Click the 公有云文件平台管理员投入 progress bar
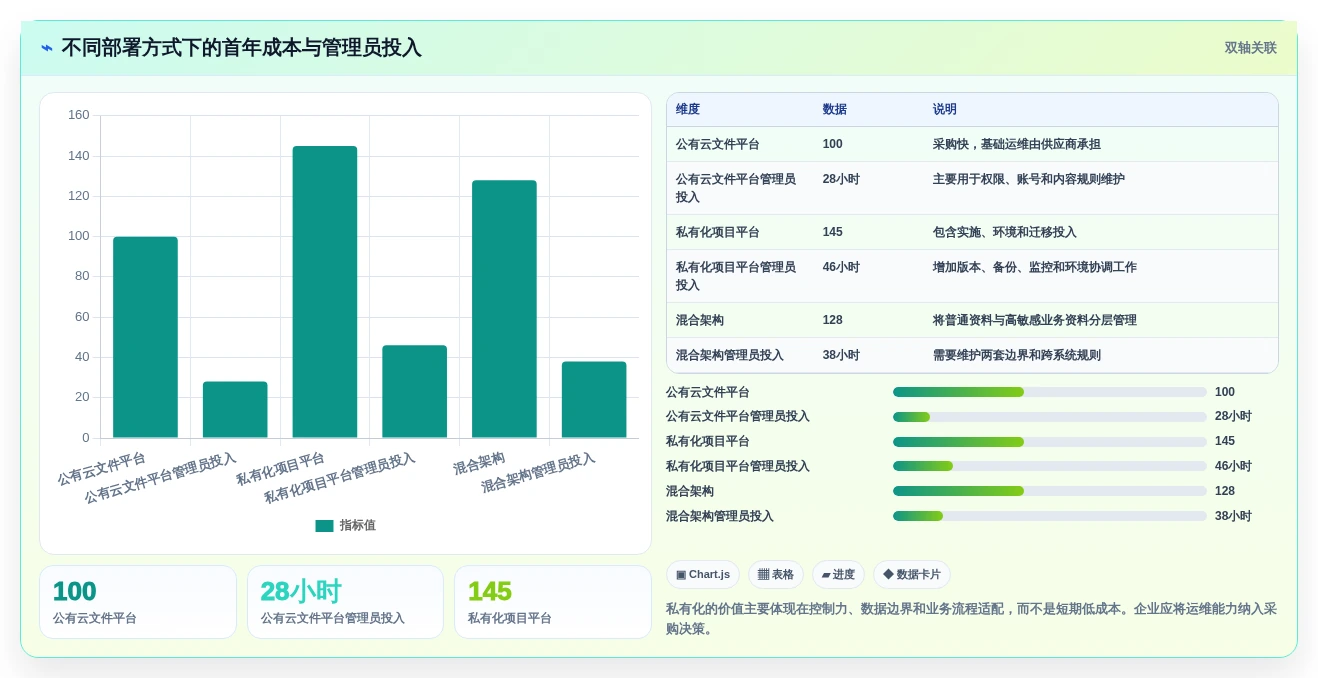Screen dimensions: 1318x678 tap(1050, 417)
